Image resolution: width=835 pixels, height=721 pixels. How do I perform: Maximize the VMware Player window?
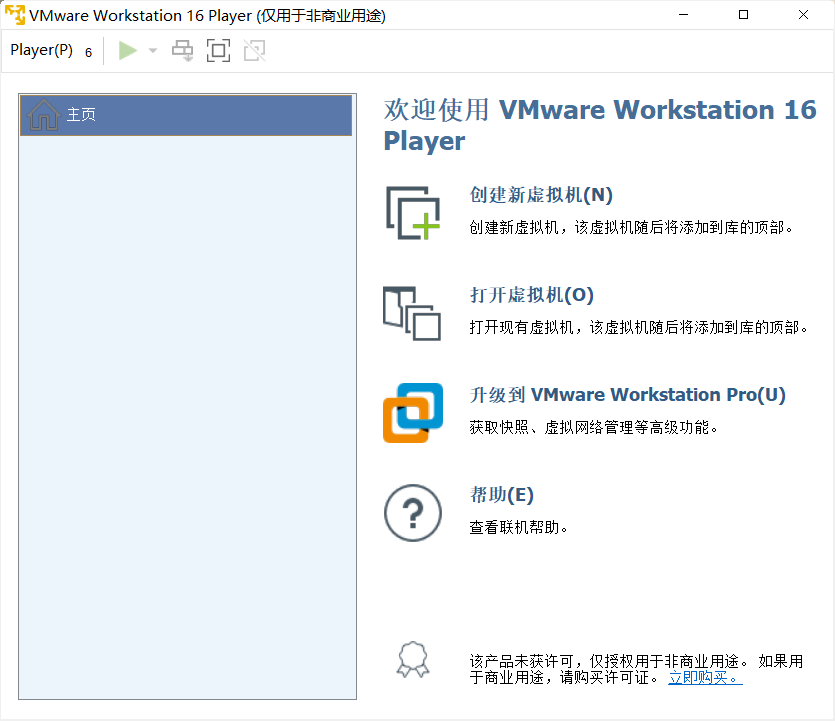click(743, 15)
